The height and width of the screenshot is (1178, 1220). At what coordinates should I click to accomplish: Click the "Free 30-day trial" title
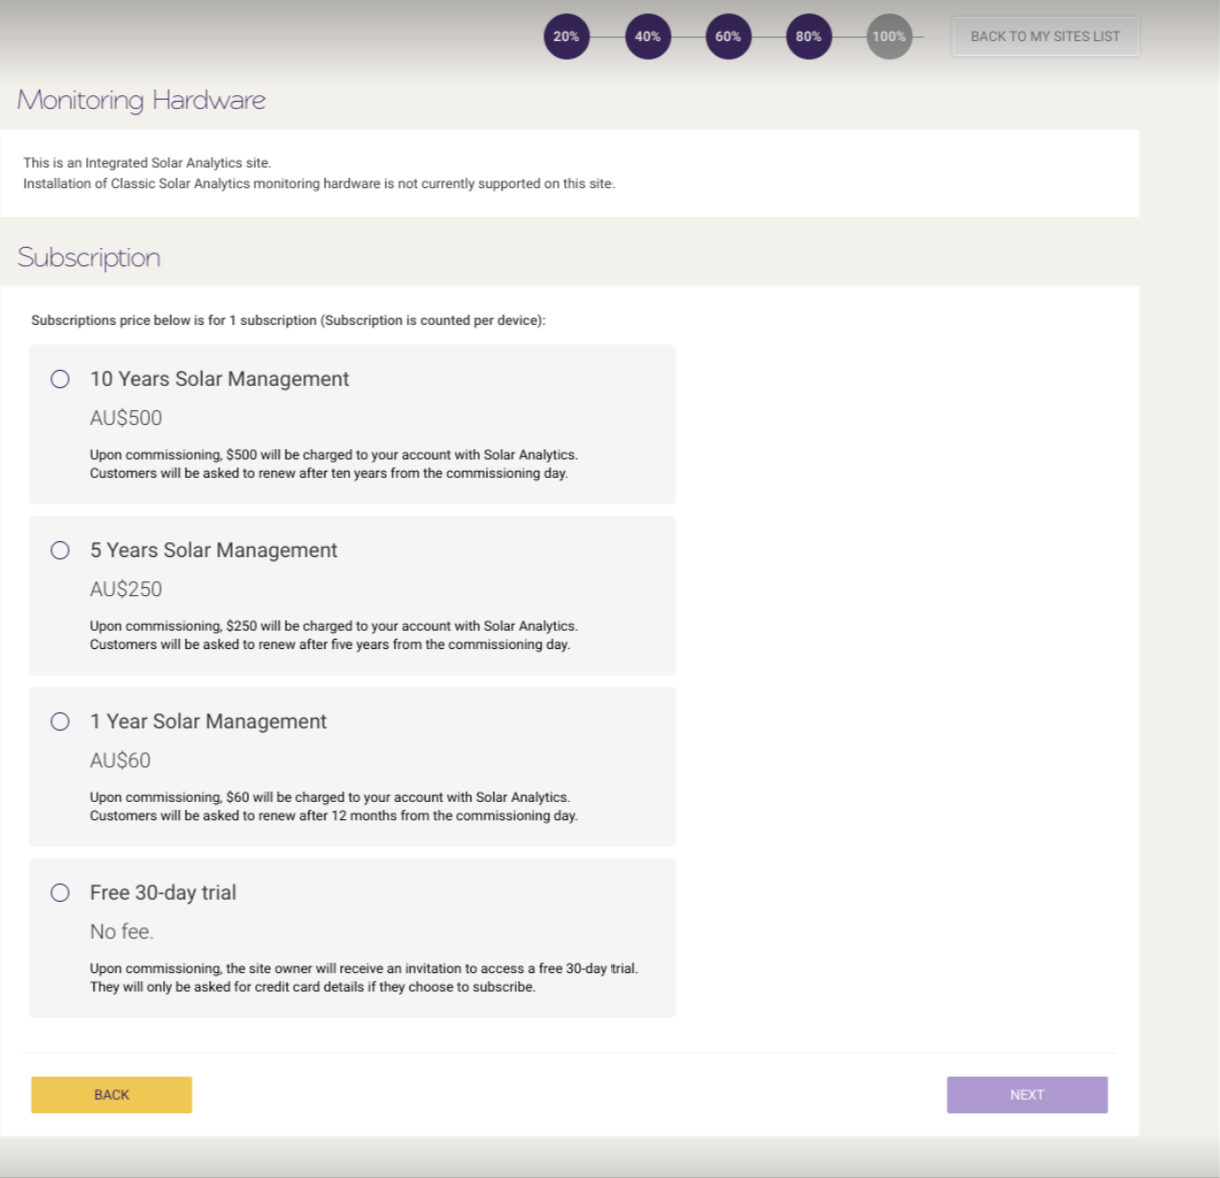[x=163, y=892]
